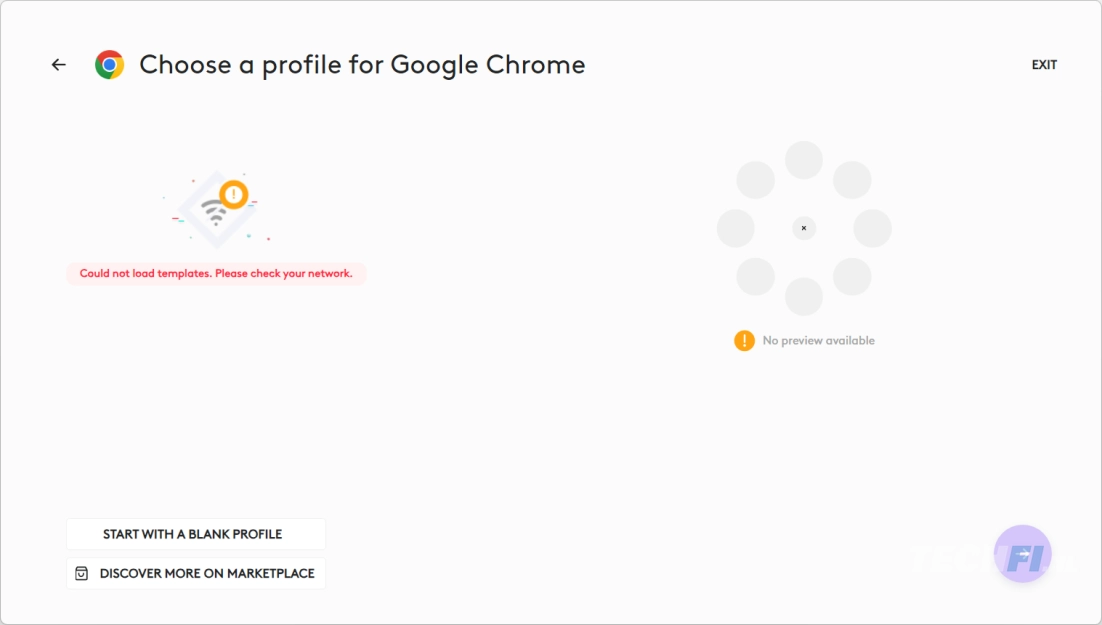Go back using the left arrow icon
Viewport: 1102px width, 625px height.
(58, 65)
